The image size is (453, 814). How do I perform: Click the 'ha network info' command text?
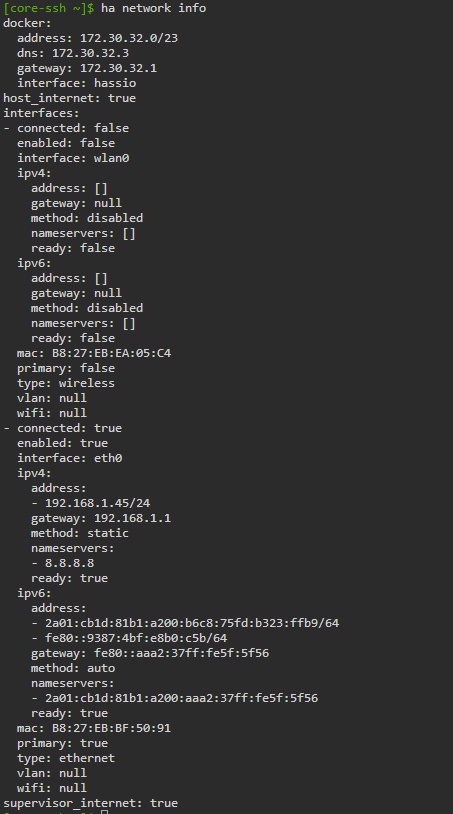pos(154,8)
